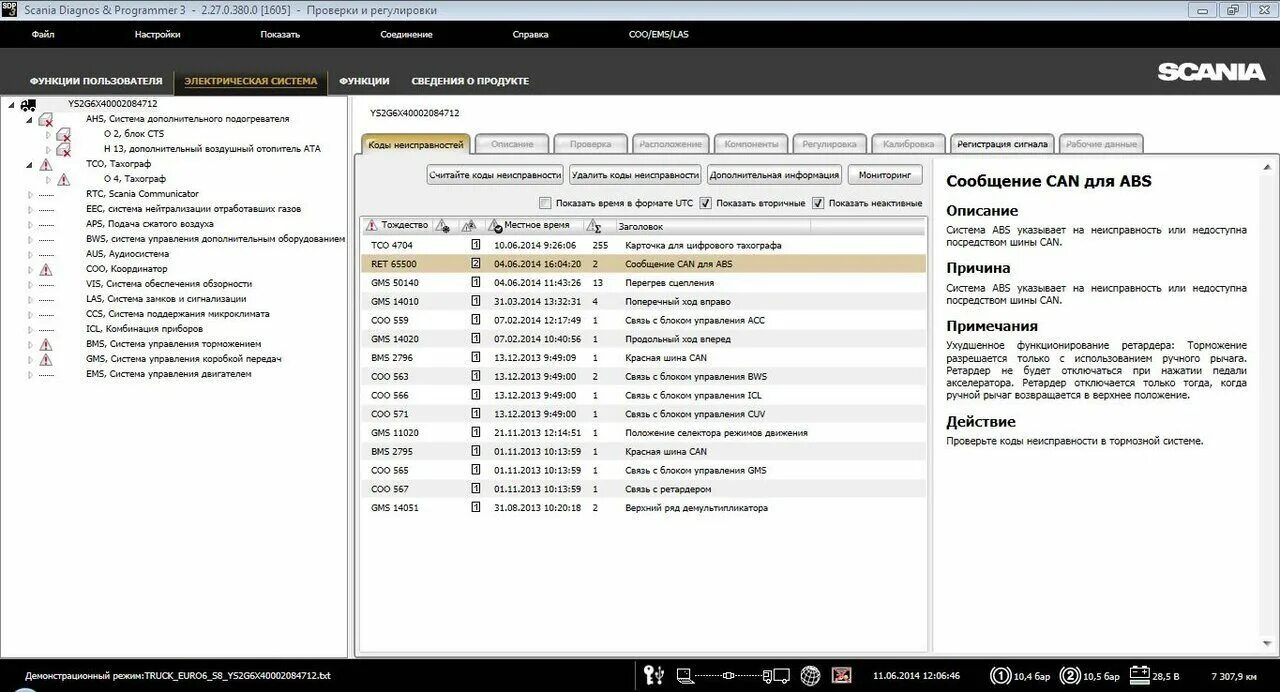Expand the EMS, управления двигателем node
1280x692 pixels.
pyautogui.click(x=30, y=374)
